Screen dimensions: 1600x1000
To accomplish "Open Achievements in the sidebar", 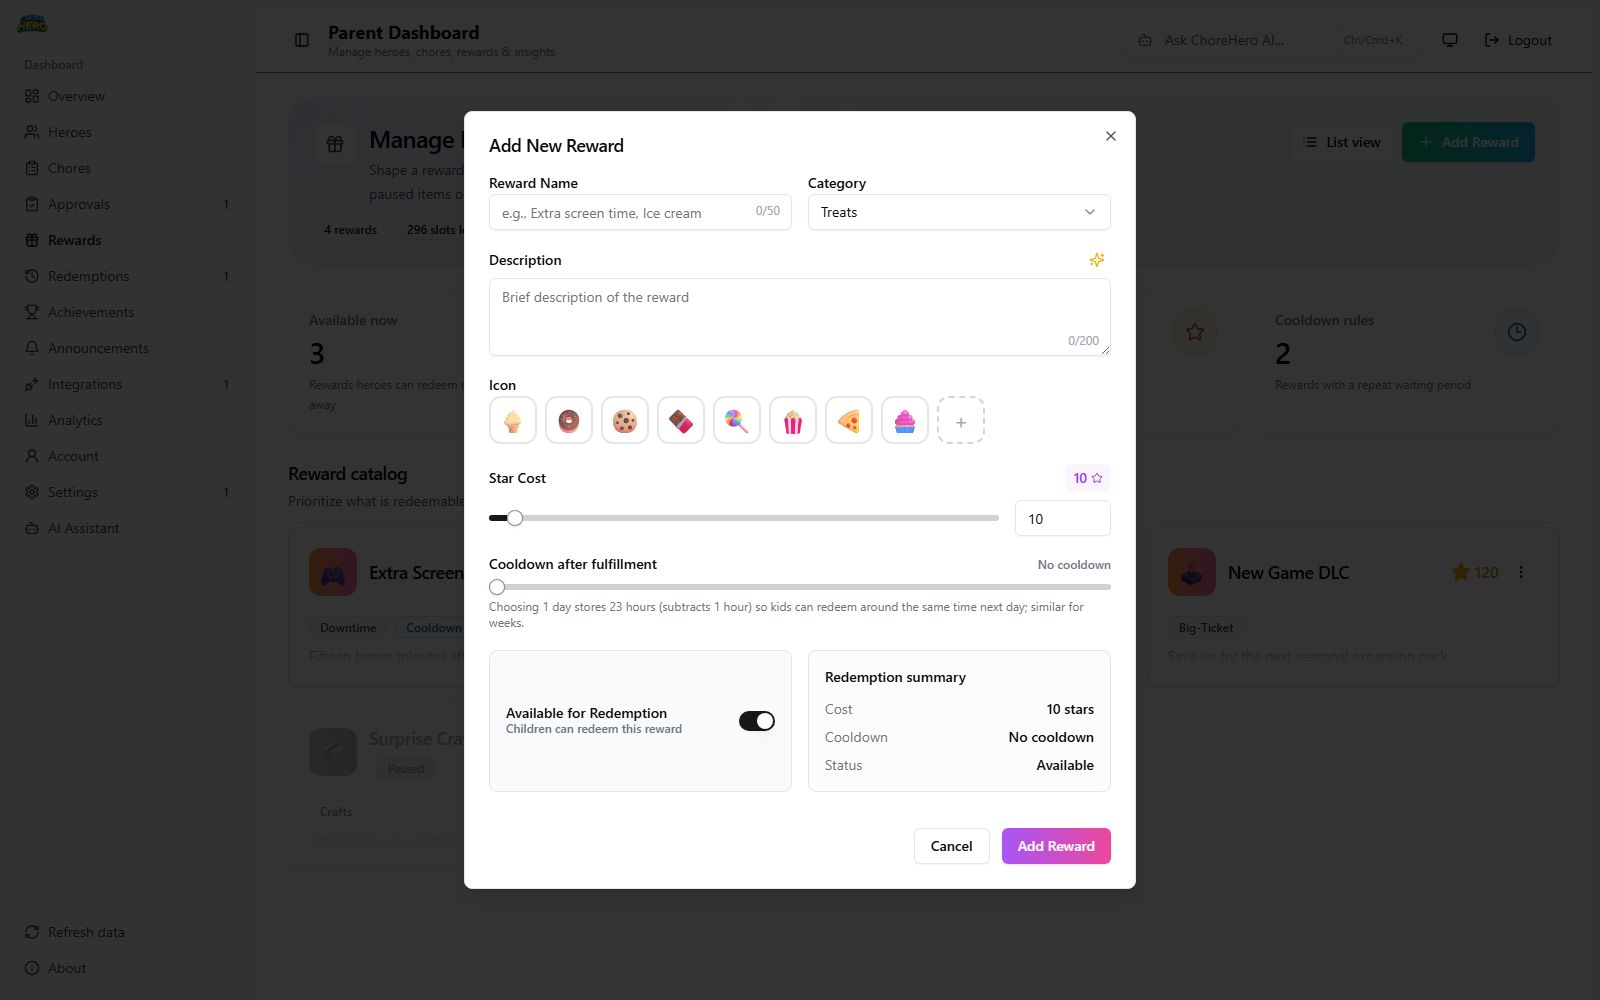I will tap(92, 312).
